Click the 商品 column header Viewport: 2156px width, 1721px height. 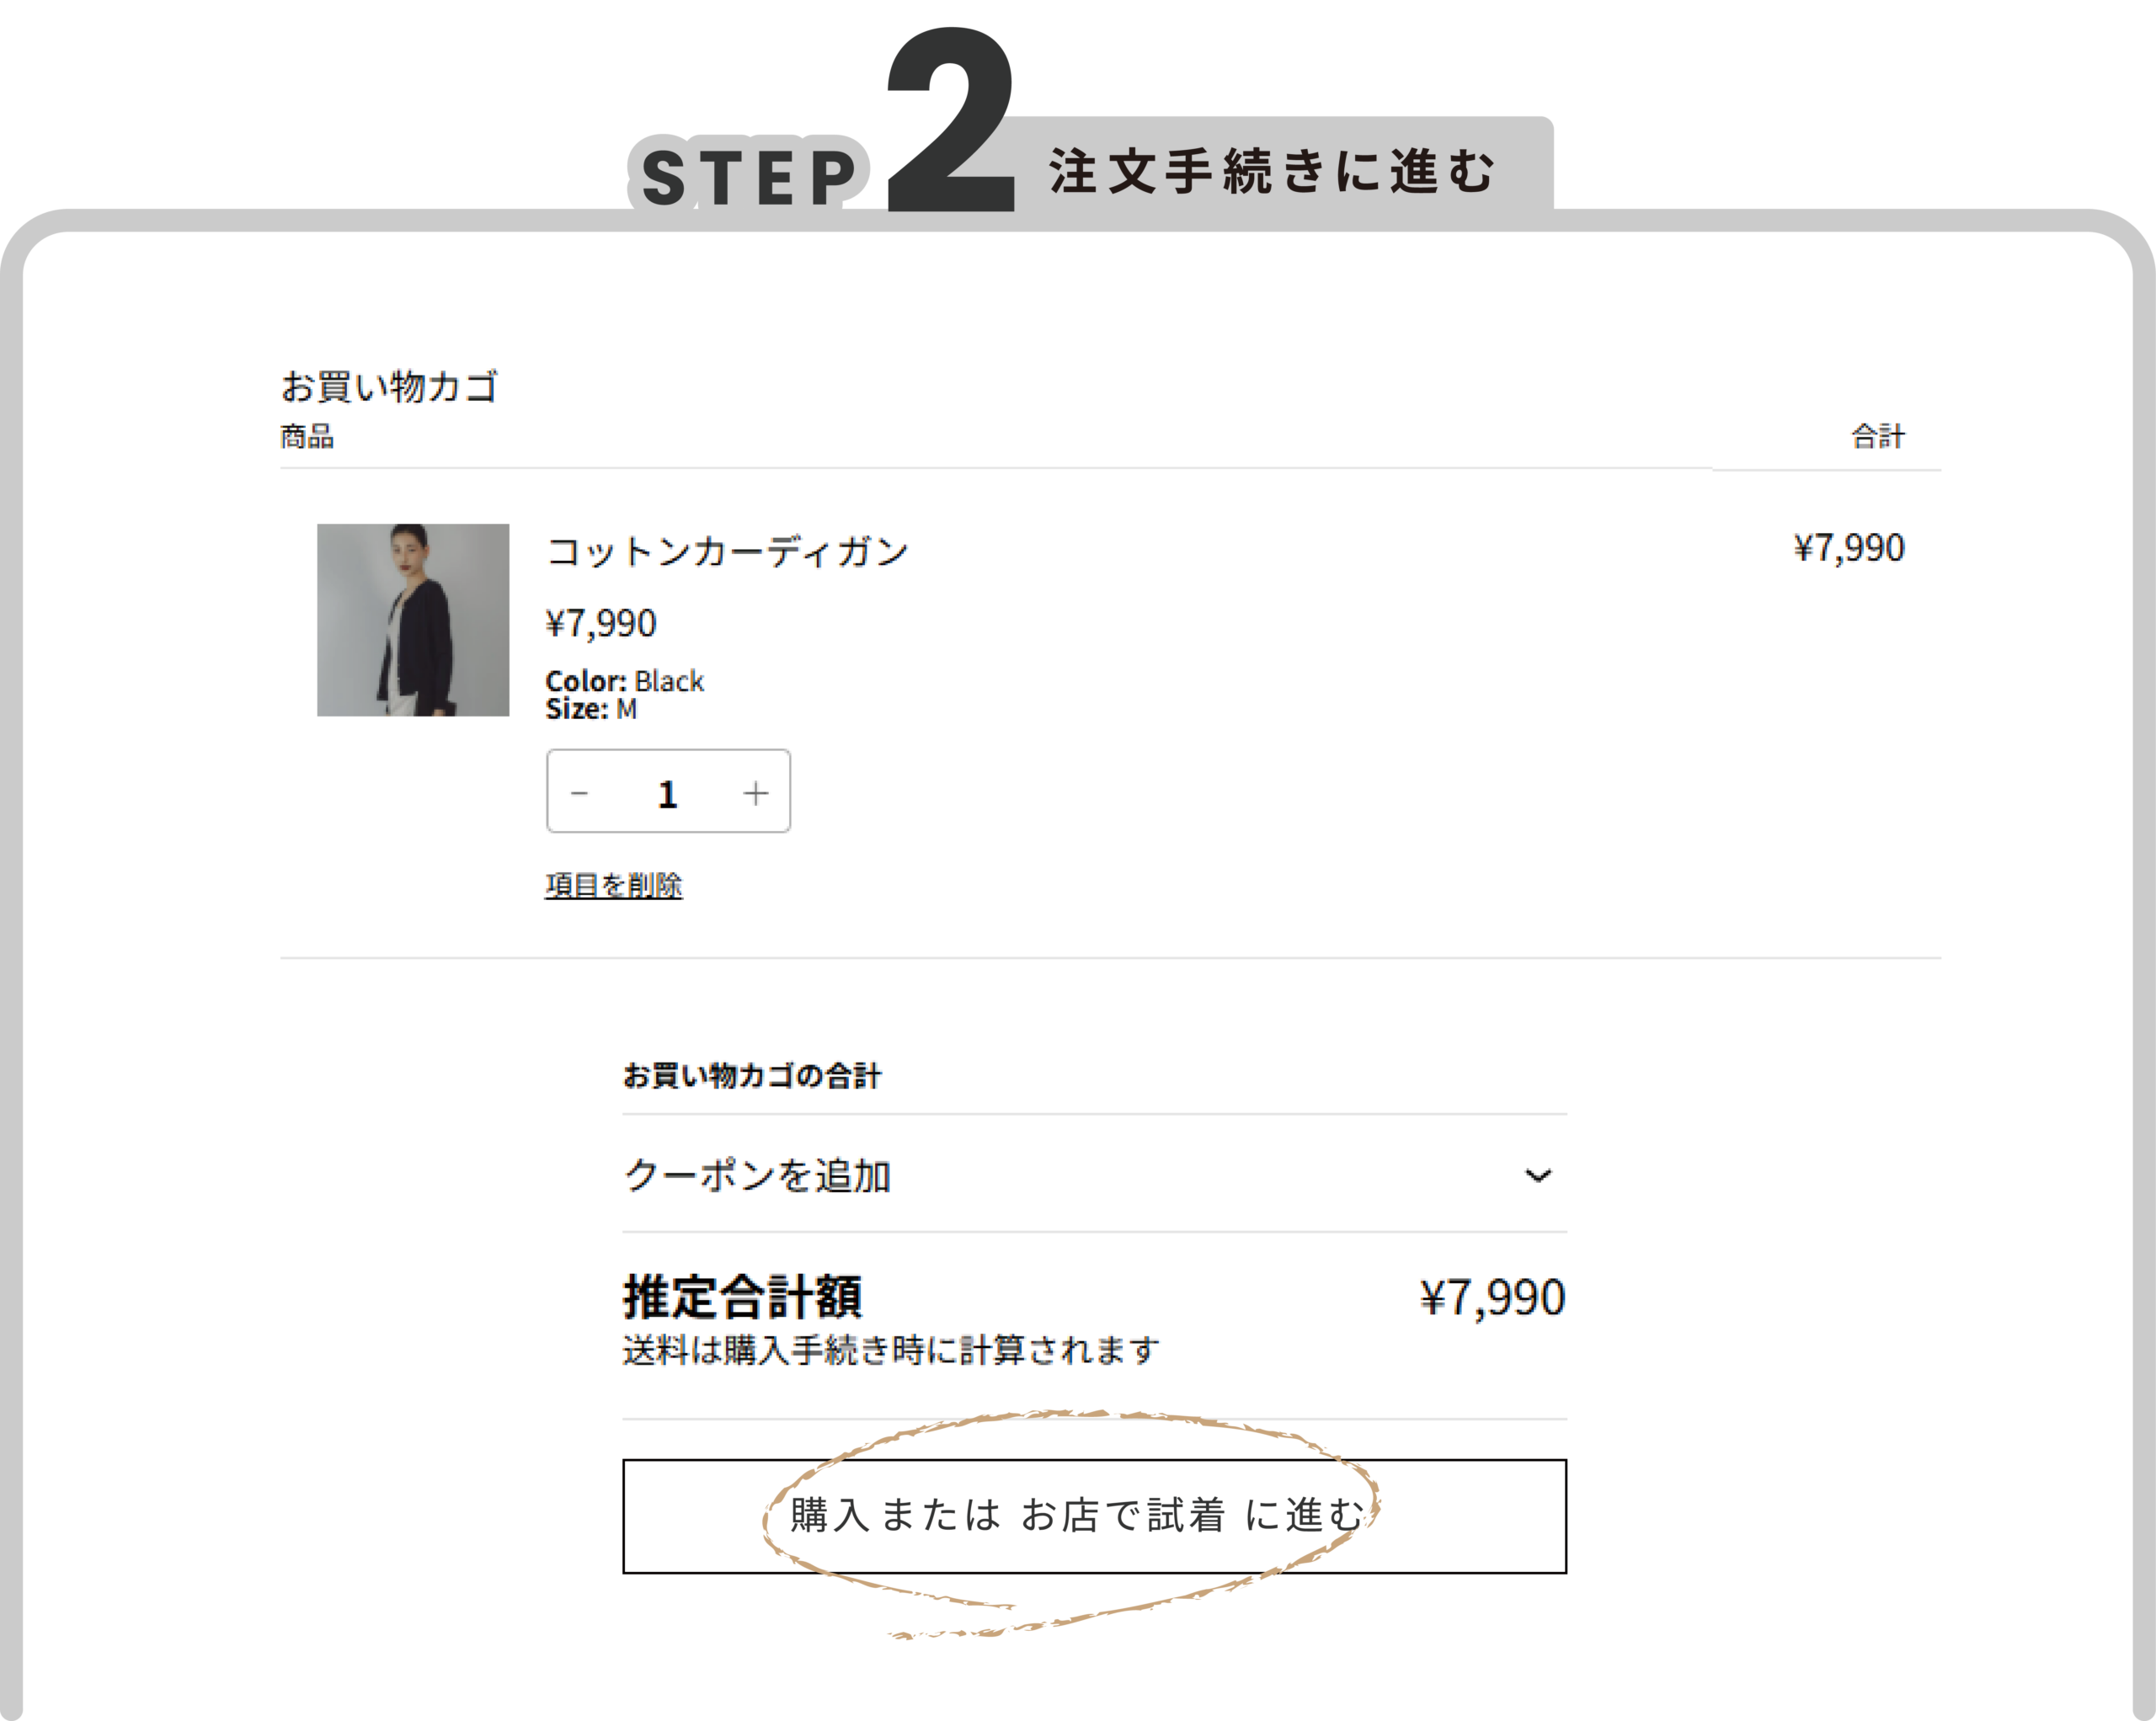click(307, 436)
